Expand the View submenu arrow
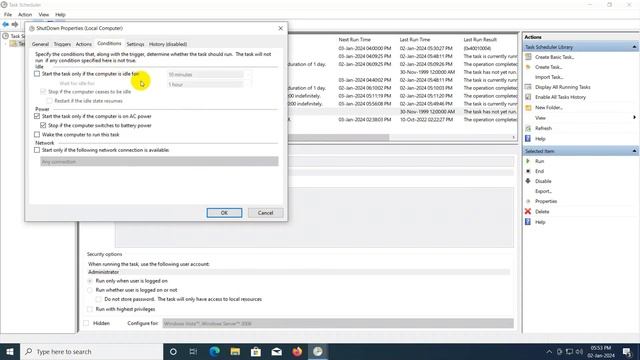Screen dimensions: 640x360 pos(634,118)
